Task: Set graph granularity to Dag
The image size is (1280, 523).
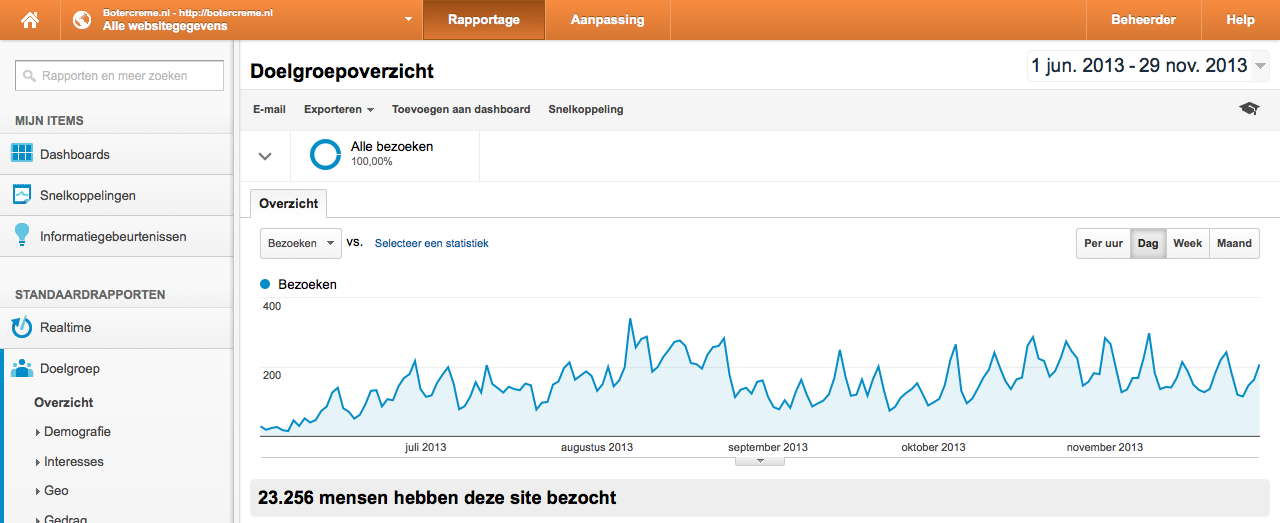Action: [x=1148, y=243]
